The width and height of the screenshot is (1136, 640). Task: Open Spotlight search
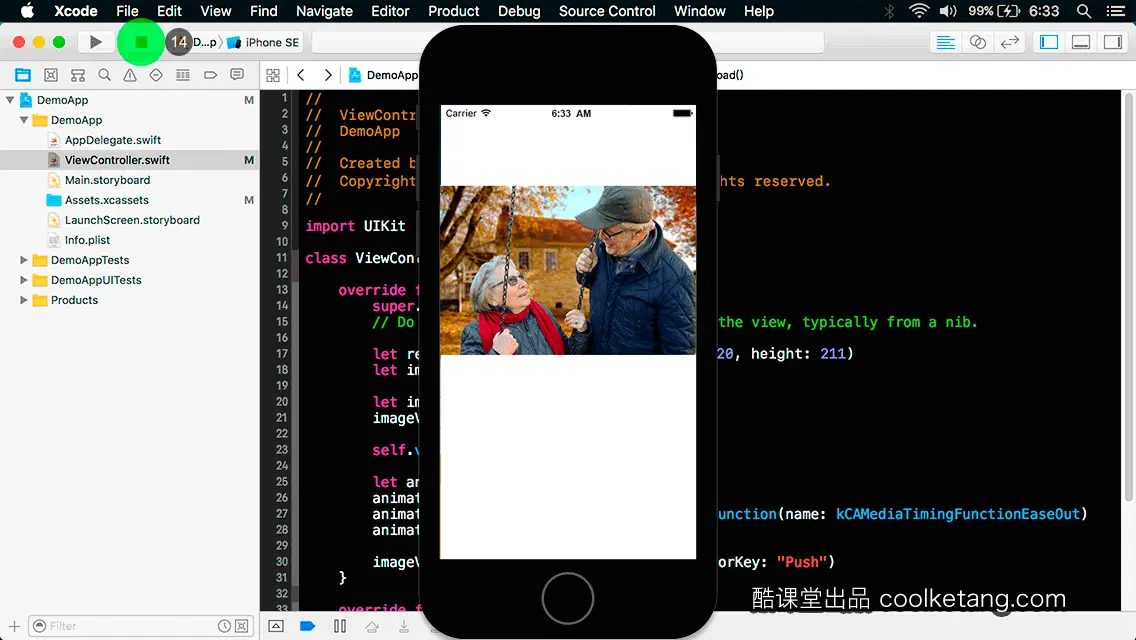click(1084, 11)
